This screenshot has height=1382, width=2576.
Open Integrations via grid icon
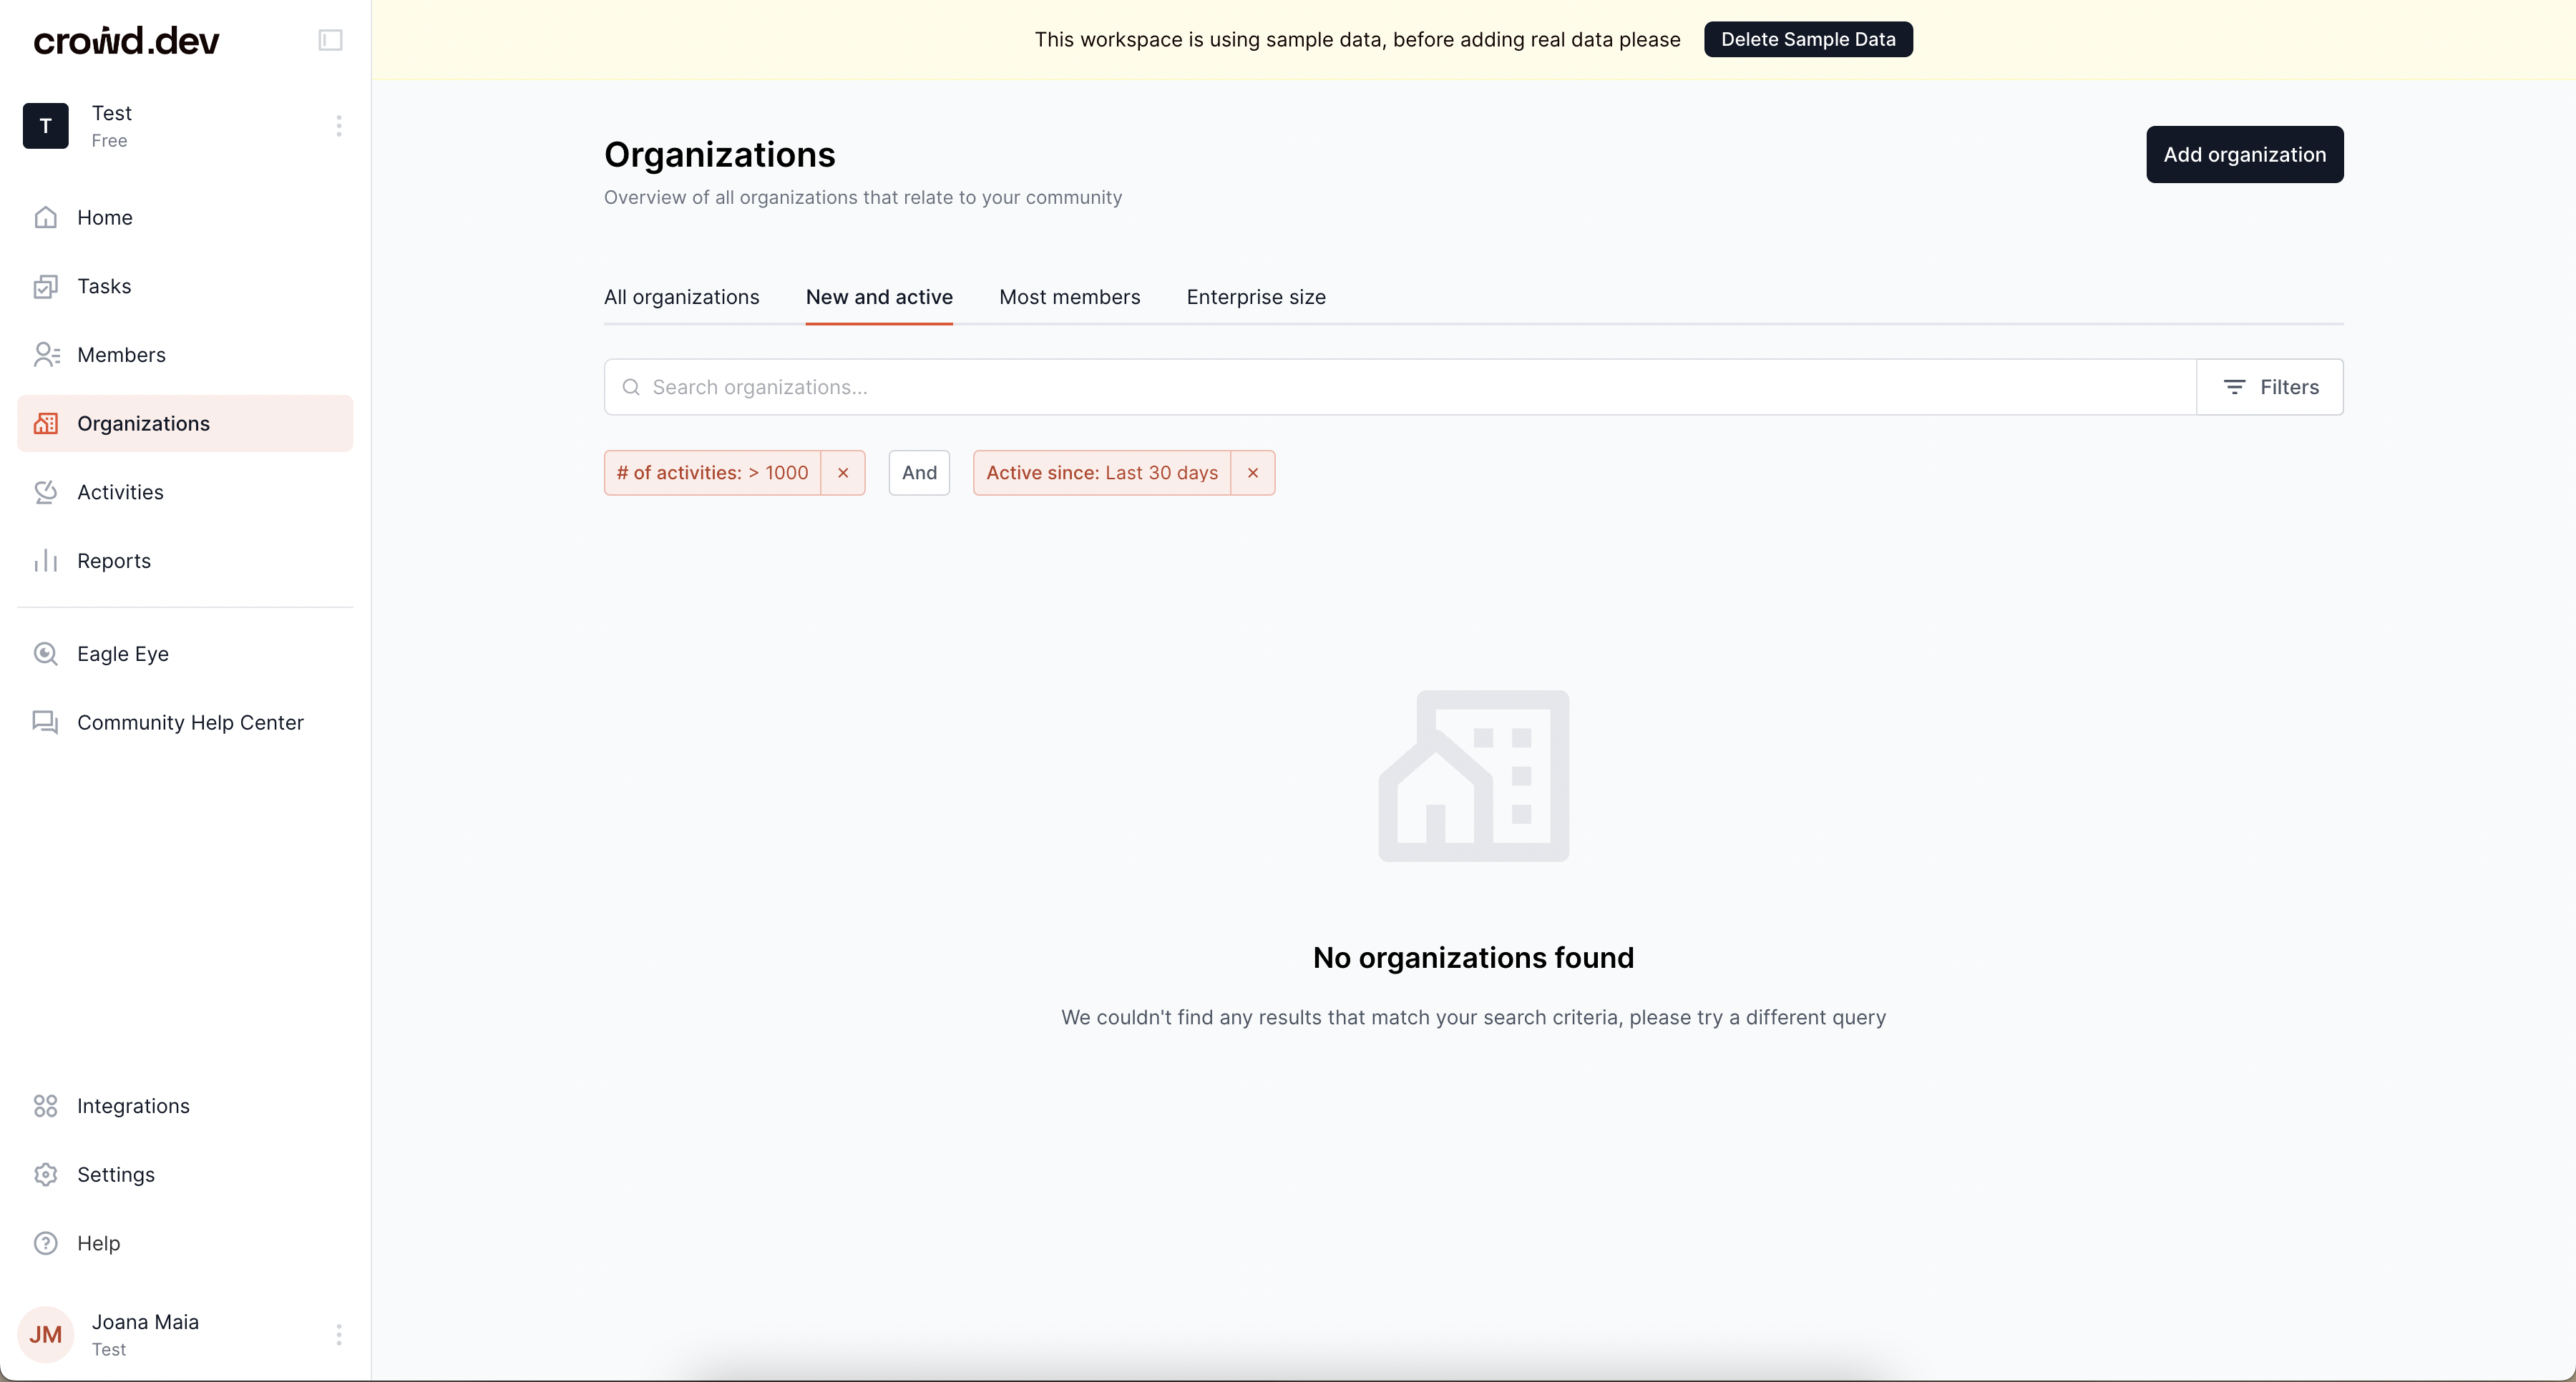coord(45,1106)
